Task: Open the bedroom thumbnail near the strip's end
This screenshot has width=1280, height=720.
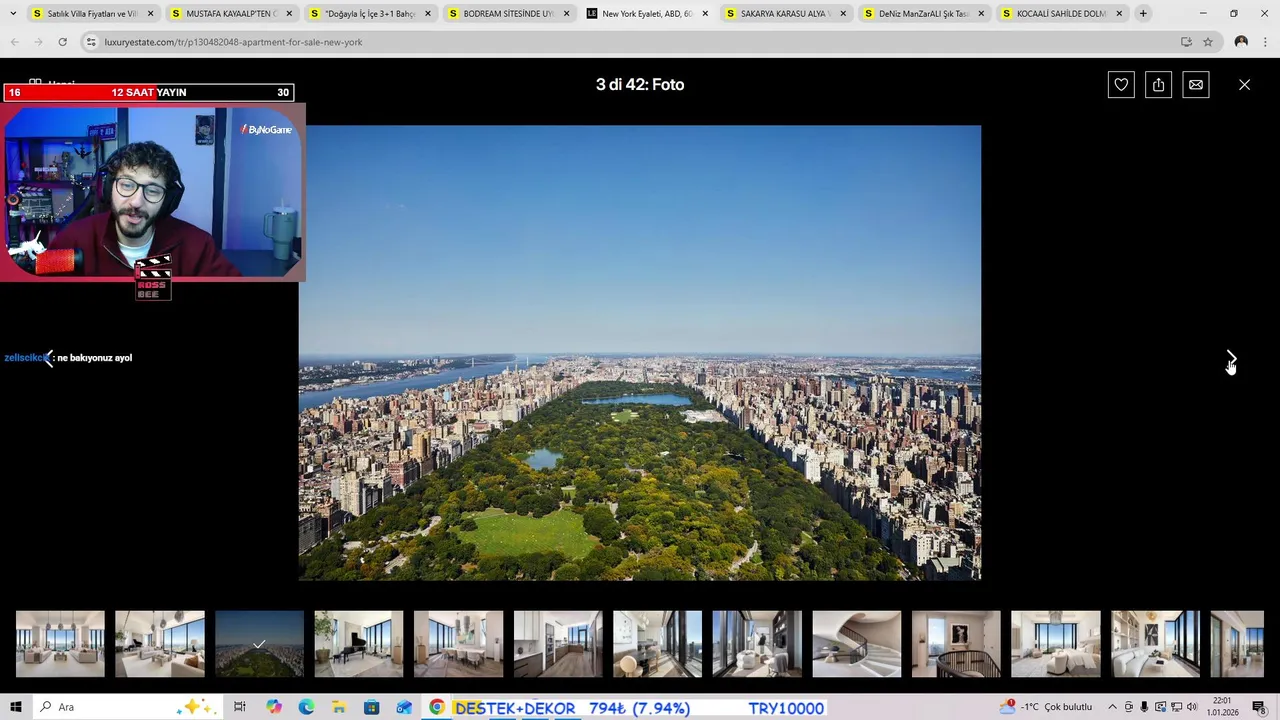Action: coord(1056,644)
